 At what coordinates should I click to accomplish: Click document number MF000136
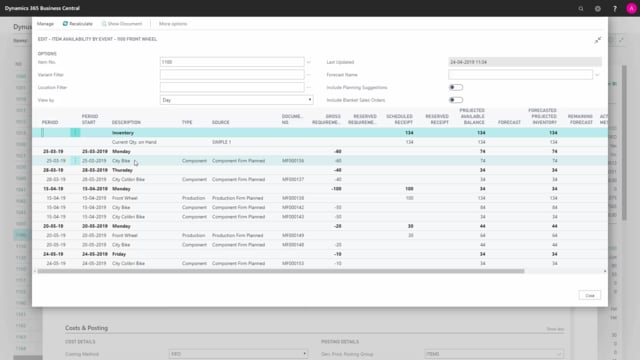293,161
